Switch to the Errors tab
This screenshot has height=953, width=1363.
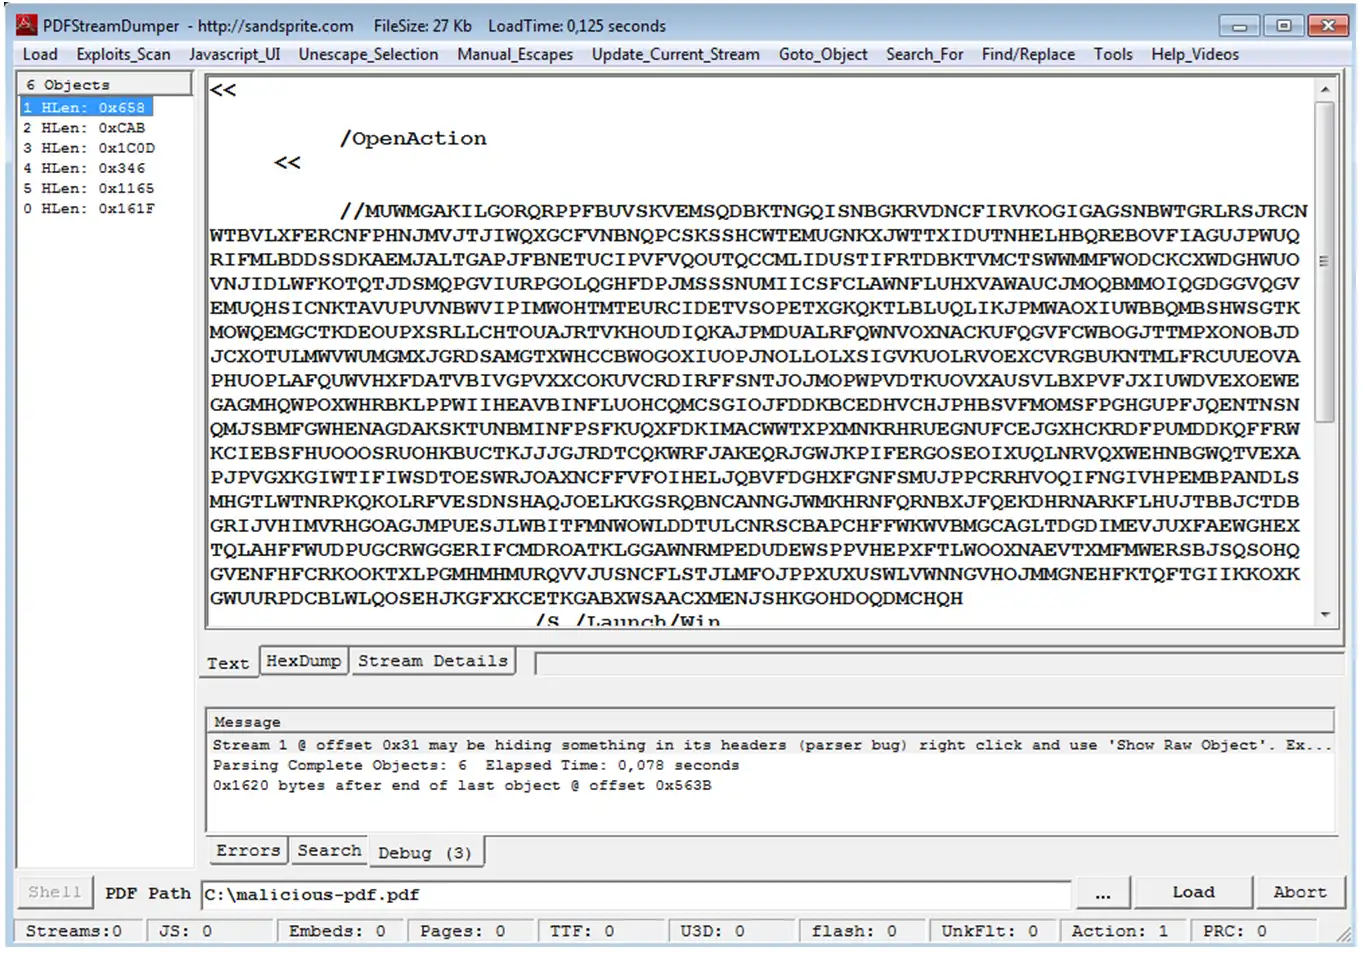[x=248, y=850]
